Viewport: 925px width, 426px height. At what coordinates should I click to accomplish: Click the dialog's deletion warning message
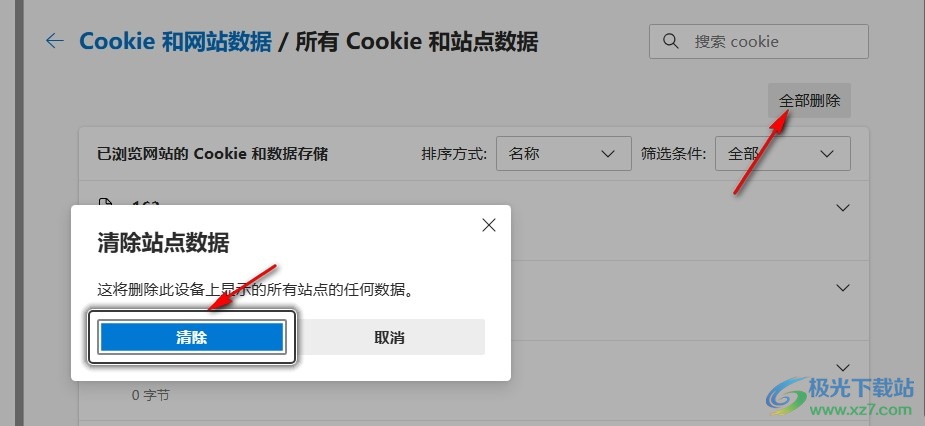pos(255,290)
